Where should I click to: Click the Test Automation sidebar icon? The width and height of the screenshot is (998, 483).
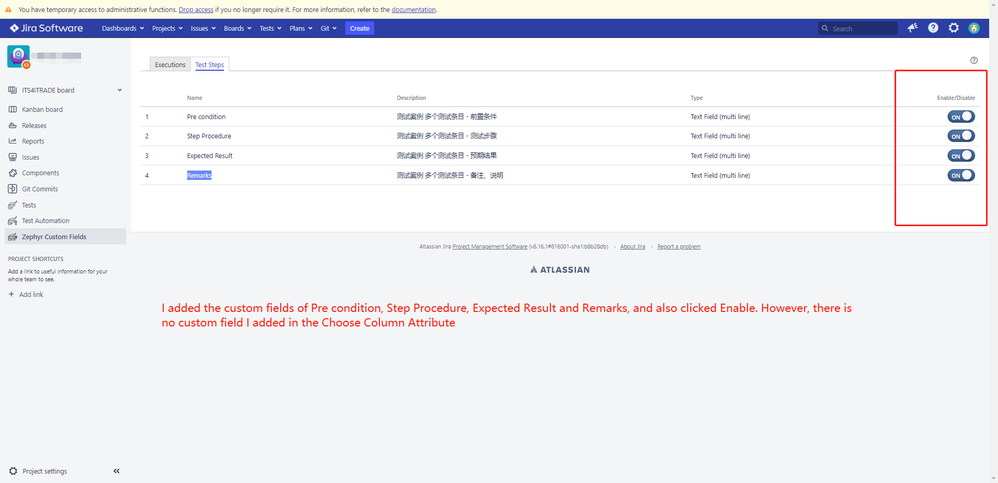click(x=12, y=221)
